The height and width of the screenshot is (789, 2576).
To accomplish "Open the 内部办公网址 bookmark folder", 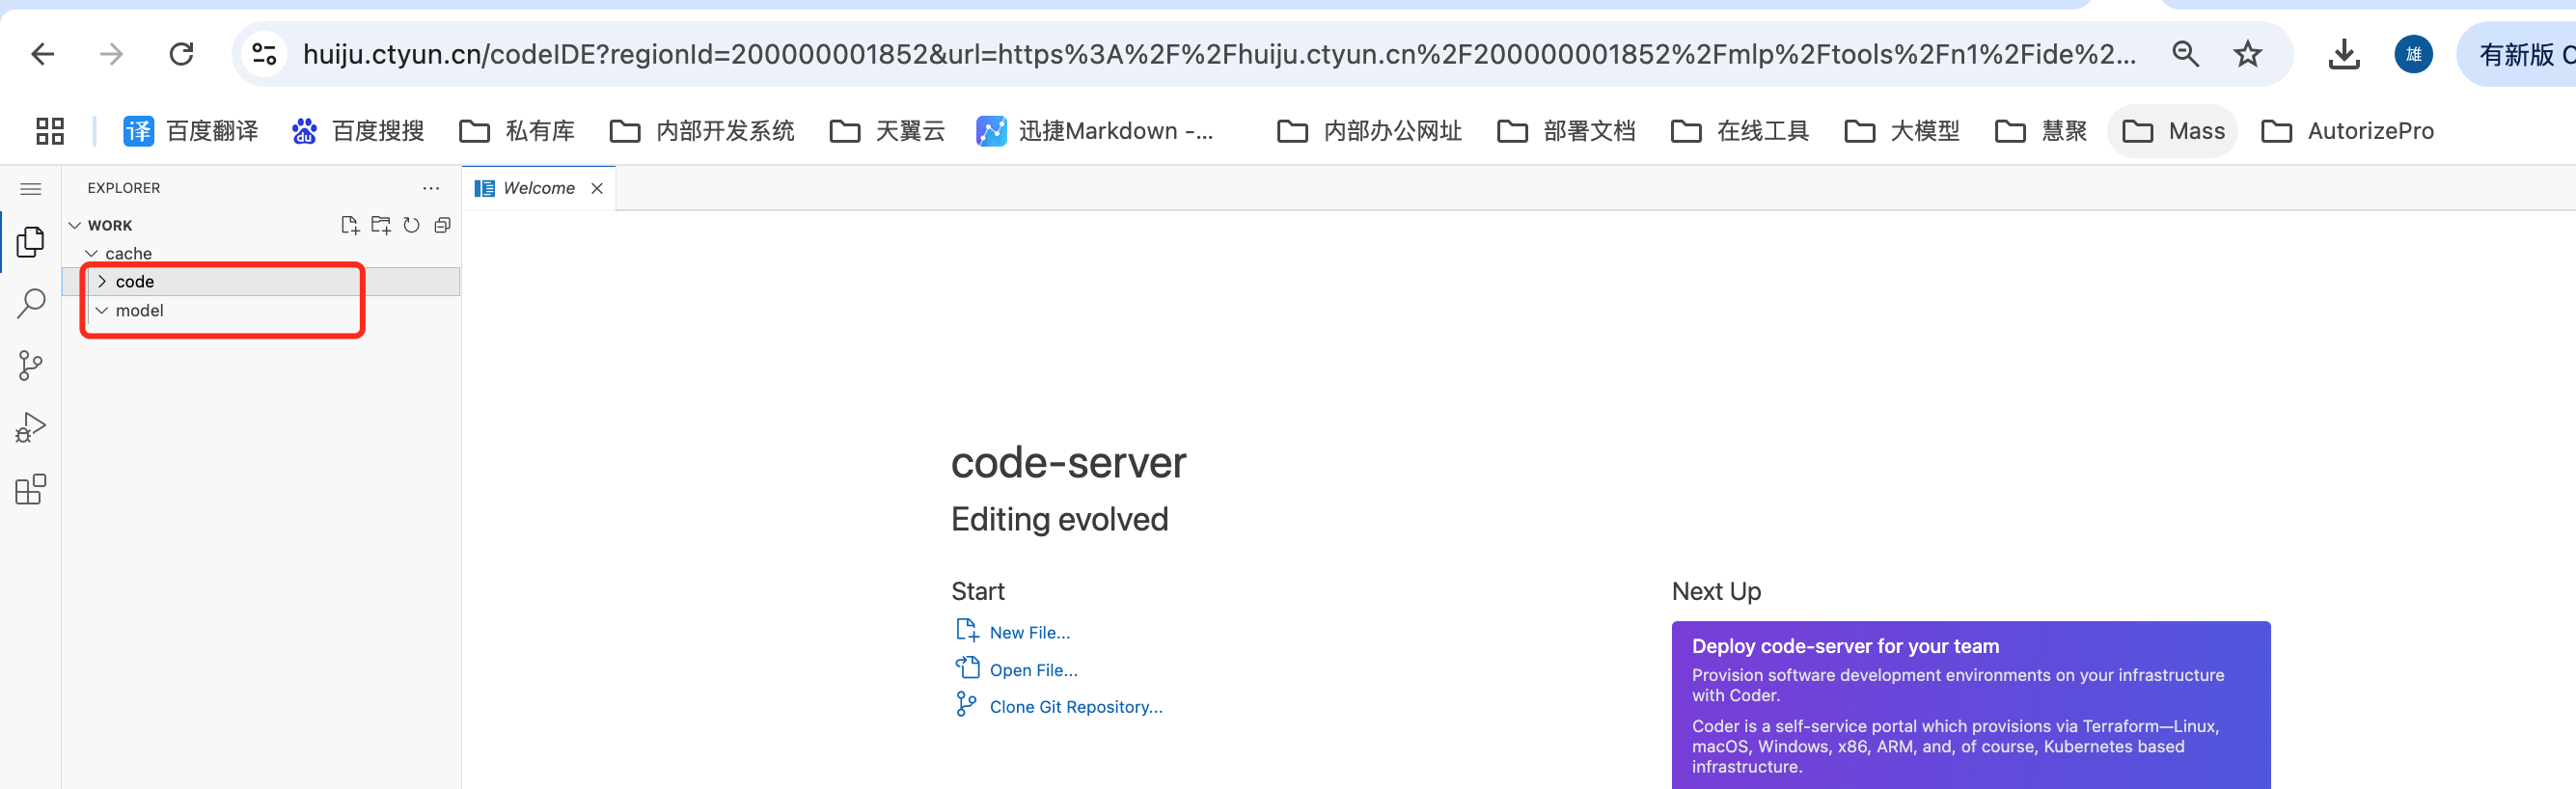I will click(x=1369, y=131).
